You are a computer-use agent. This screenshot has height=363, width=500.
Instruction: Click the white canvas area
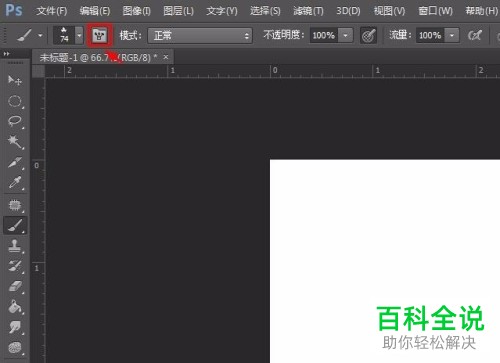pyautogui.click(x=385, y=261)
